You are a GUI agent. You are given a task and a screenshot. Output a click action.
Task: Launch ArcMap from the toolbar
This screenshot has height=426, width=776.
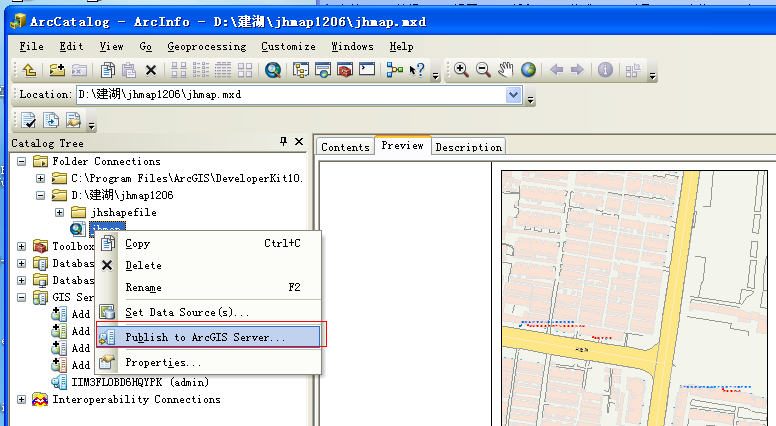[273, 70]
